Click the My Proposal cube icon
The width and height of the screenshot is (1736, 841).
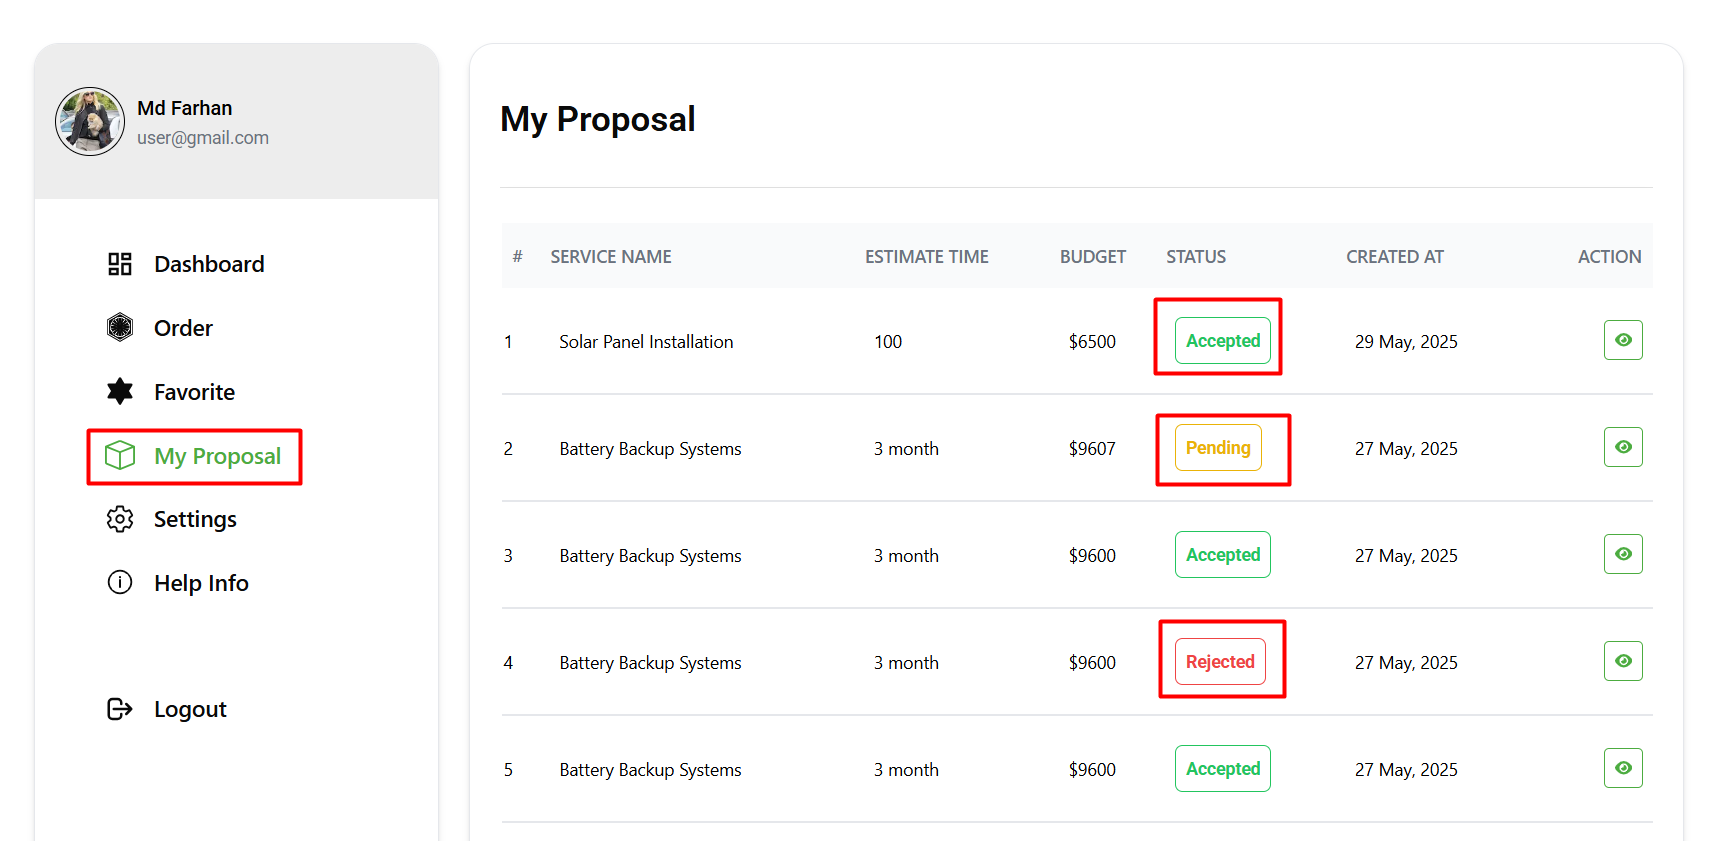[x=120, y=456]
